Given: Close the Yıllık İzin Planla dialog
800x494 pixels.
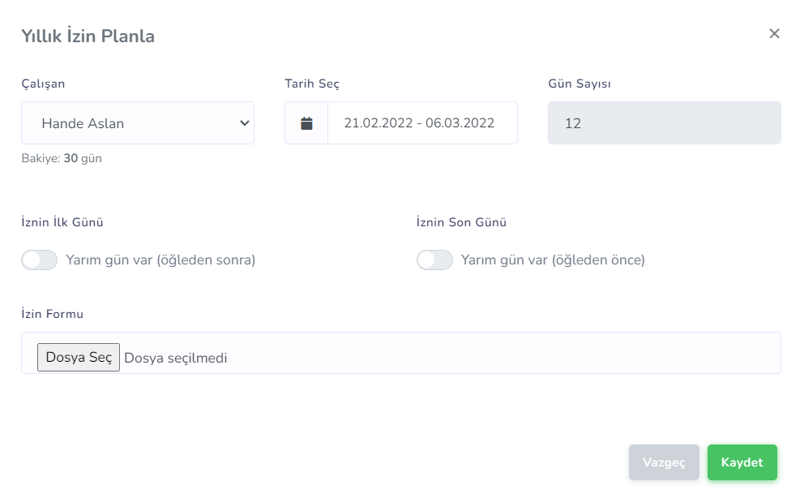Looking at the screenshot, I should coord(774,34).
